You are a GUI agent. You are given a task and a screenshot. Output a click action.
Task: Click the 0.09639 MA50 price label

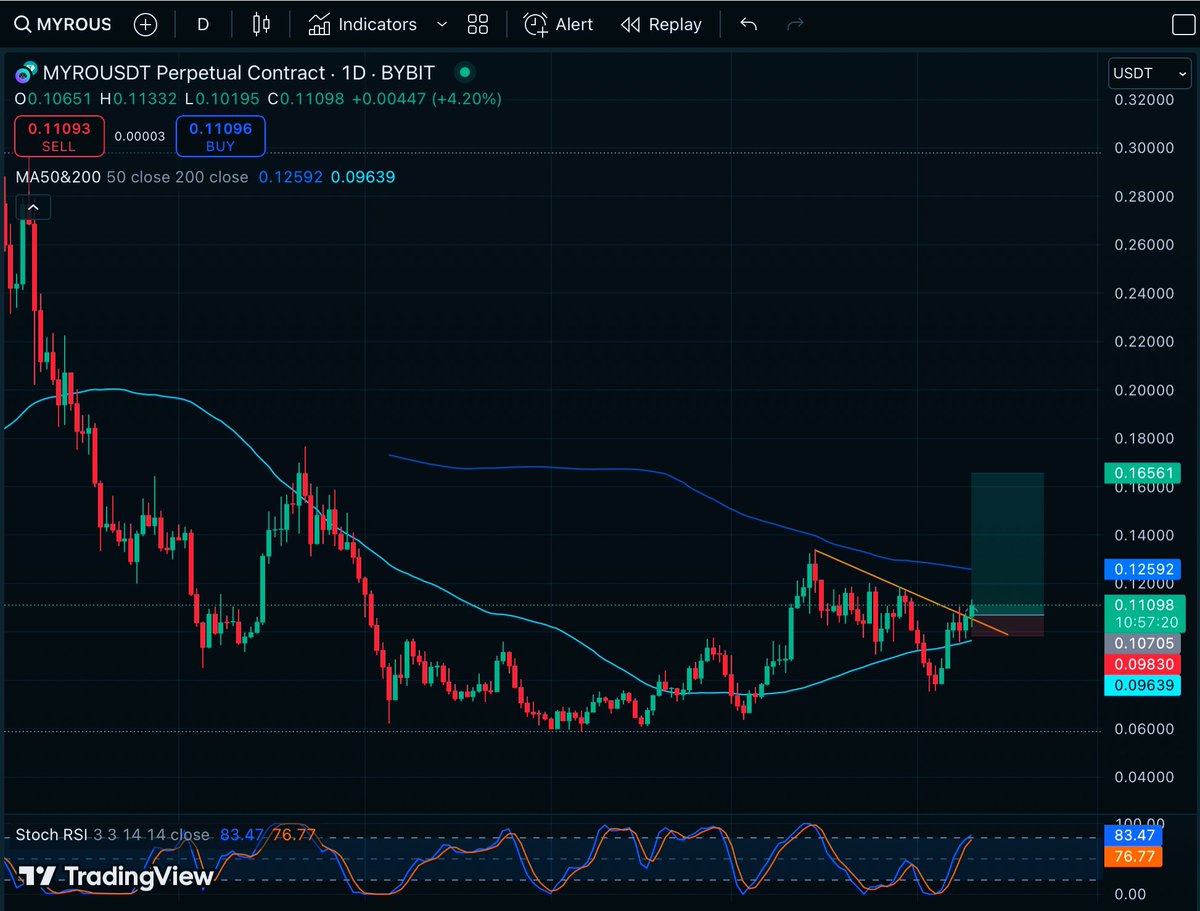[1142, 685]
